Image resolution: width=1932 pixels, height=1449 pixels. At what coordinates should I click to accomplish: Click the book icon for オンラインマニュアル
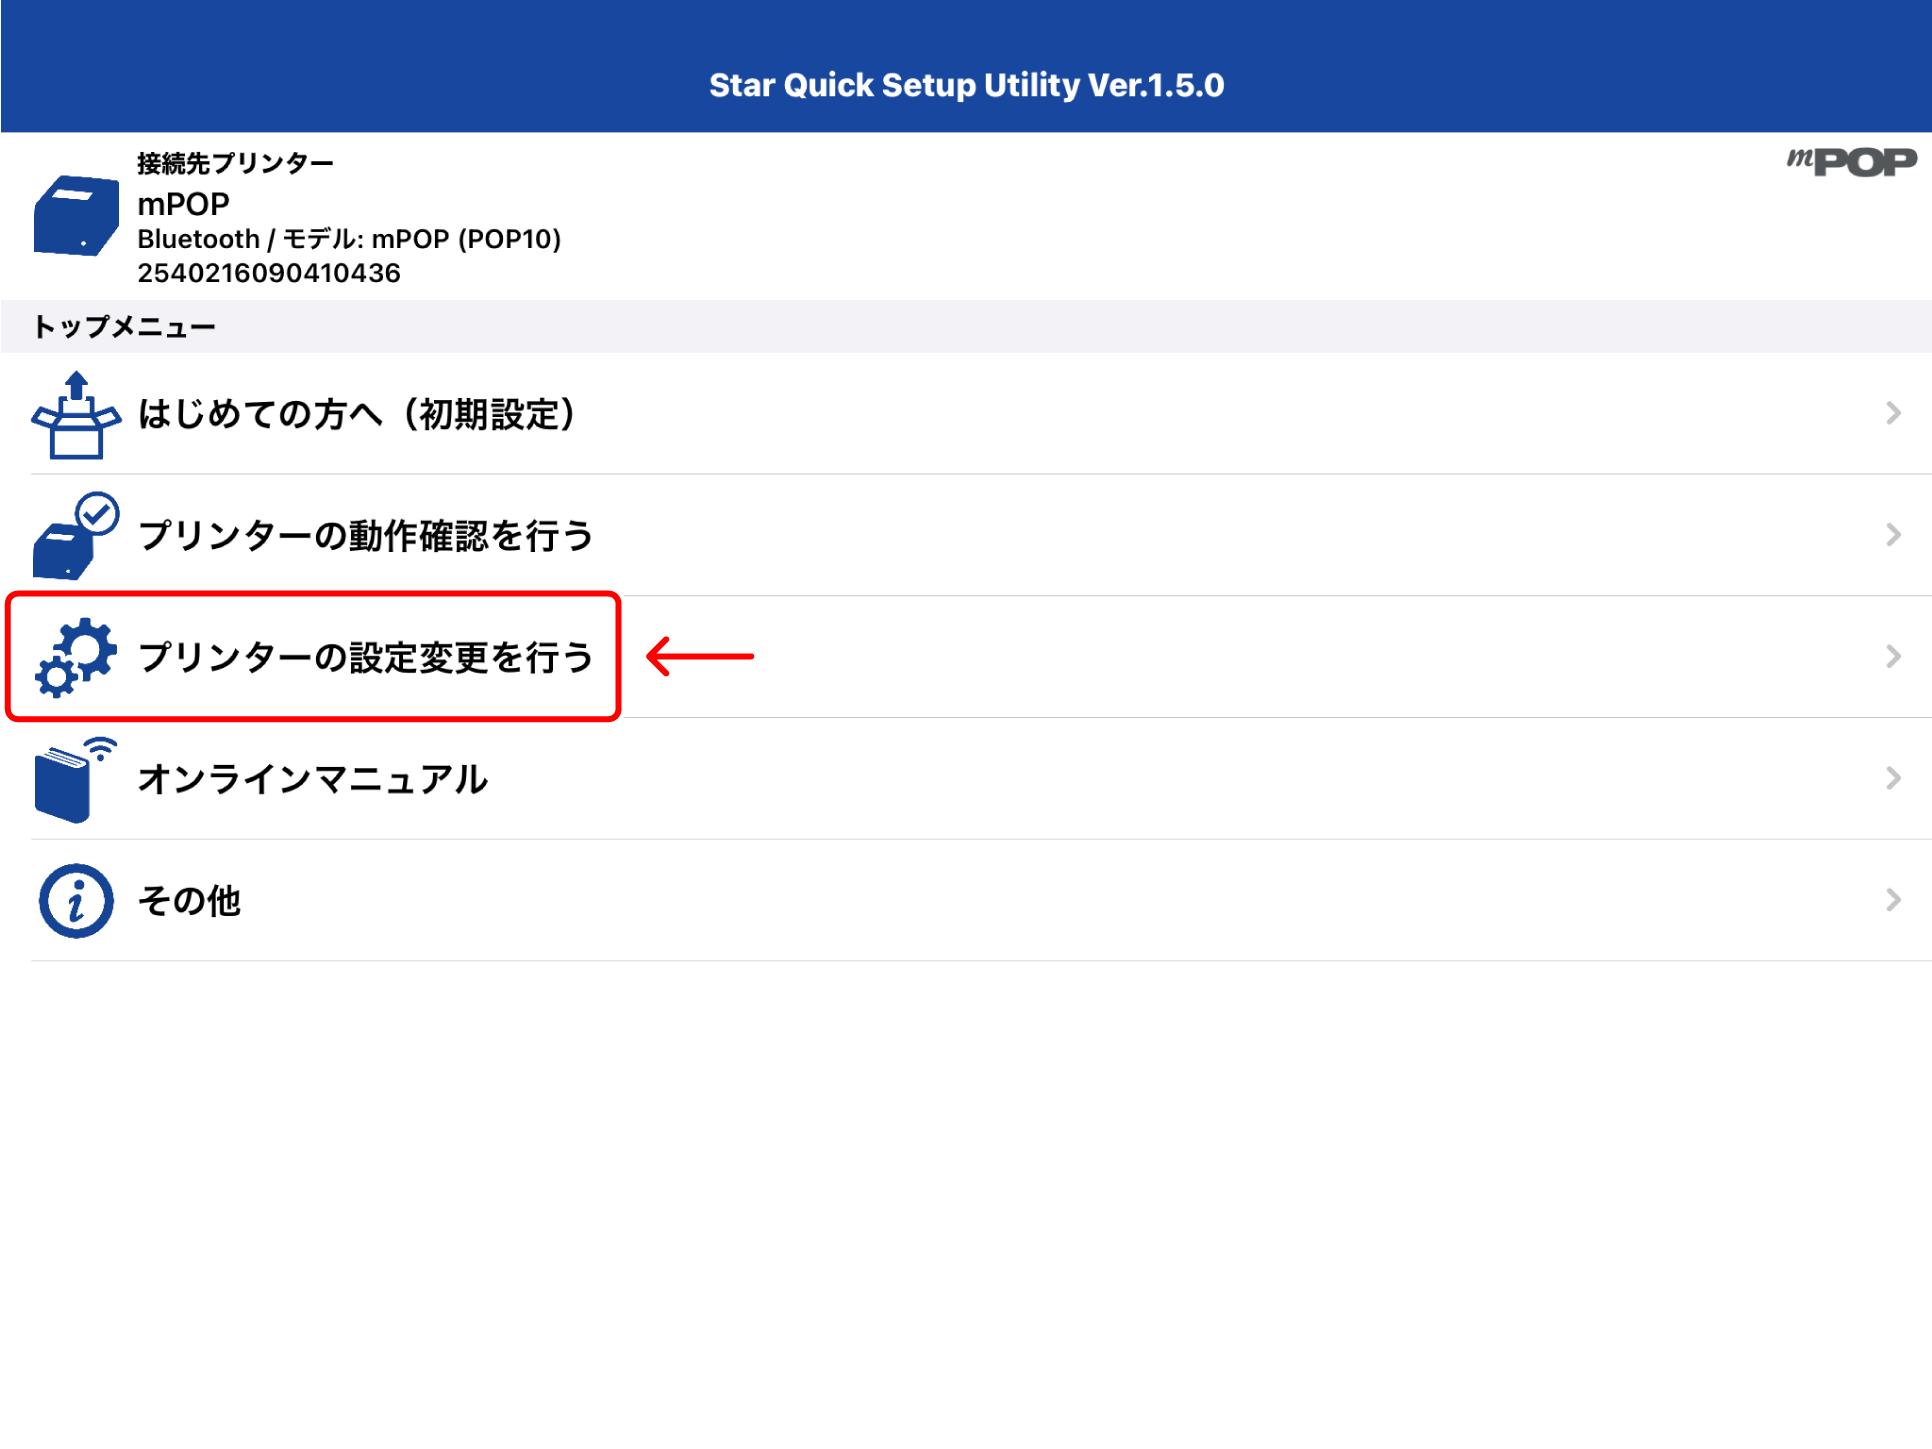(76, 780)
